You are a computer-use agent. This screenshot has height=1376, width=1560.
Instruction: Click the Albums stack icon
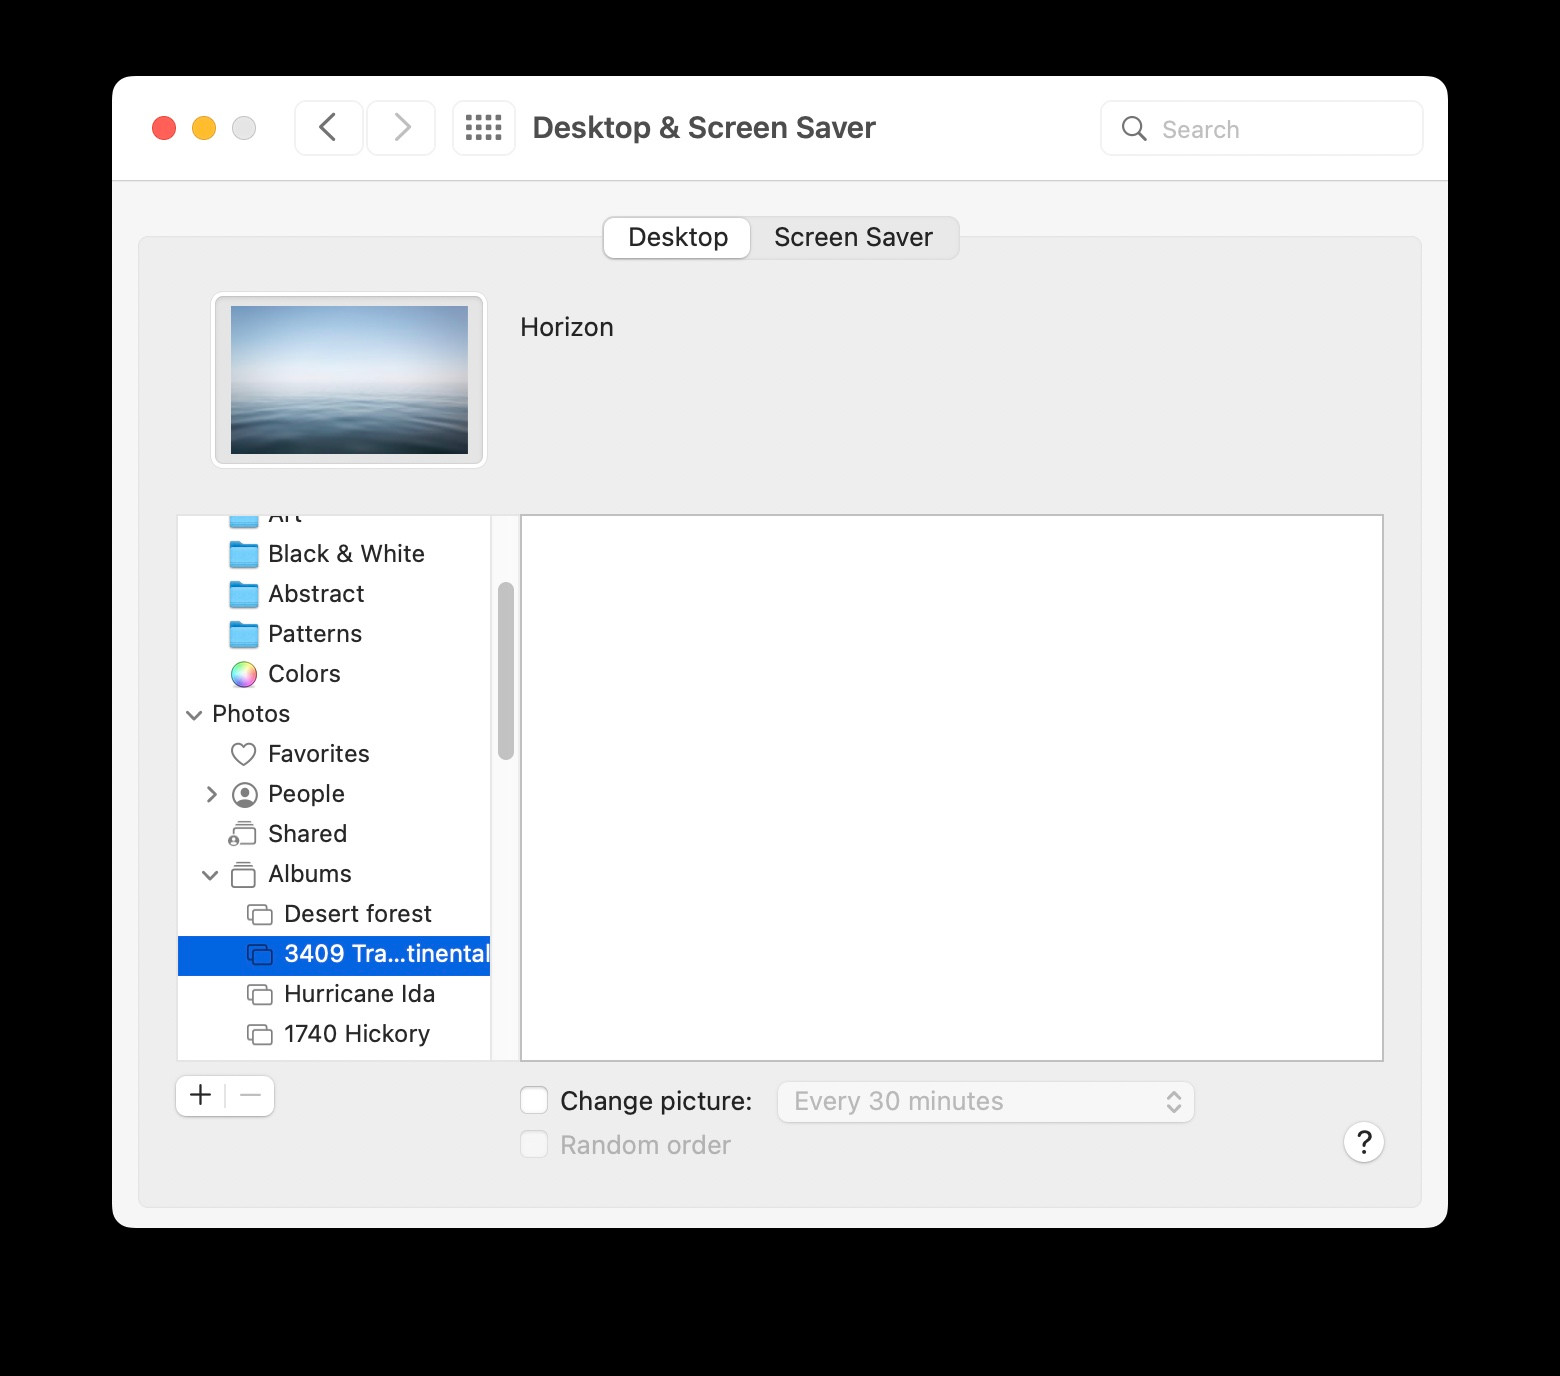tap(243, 874)
